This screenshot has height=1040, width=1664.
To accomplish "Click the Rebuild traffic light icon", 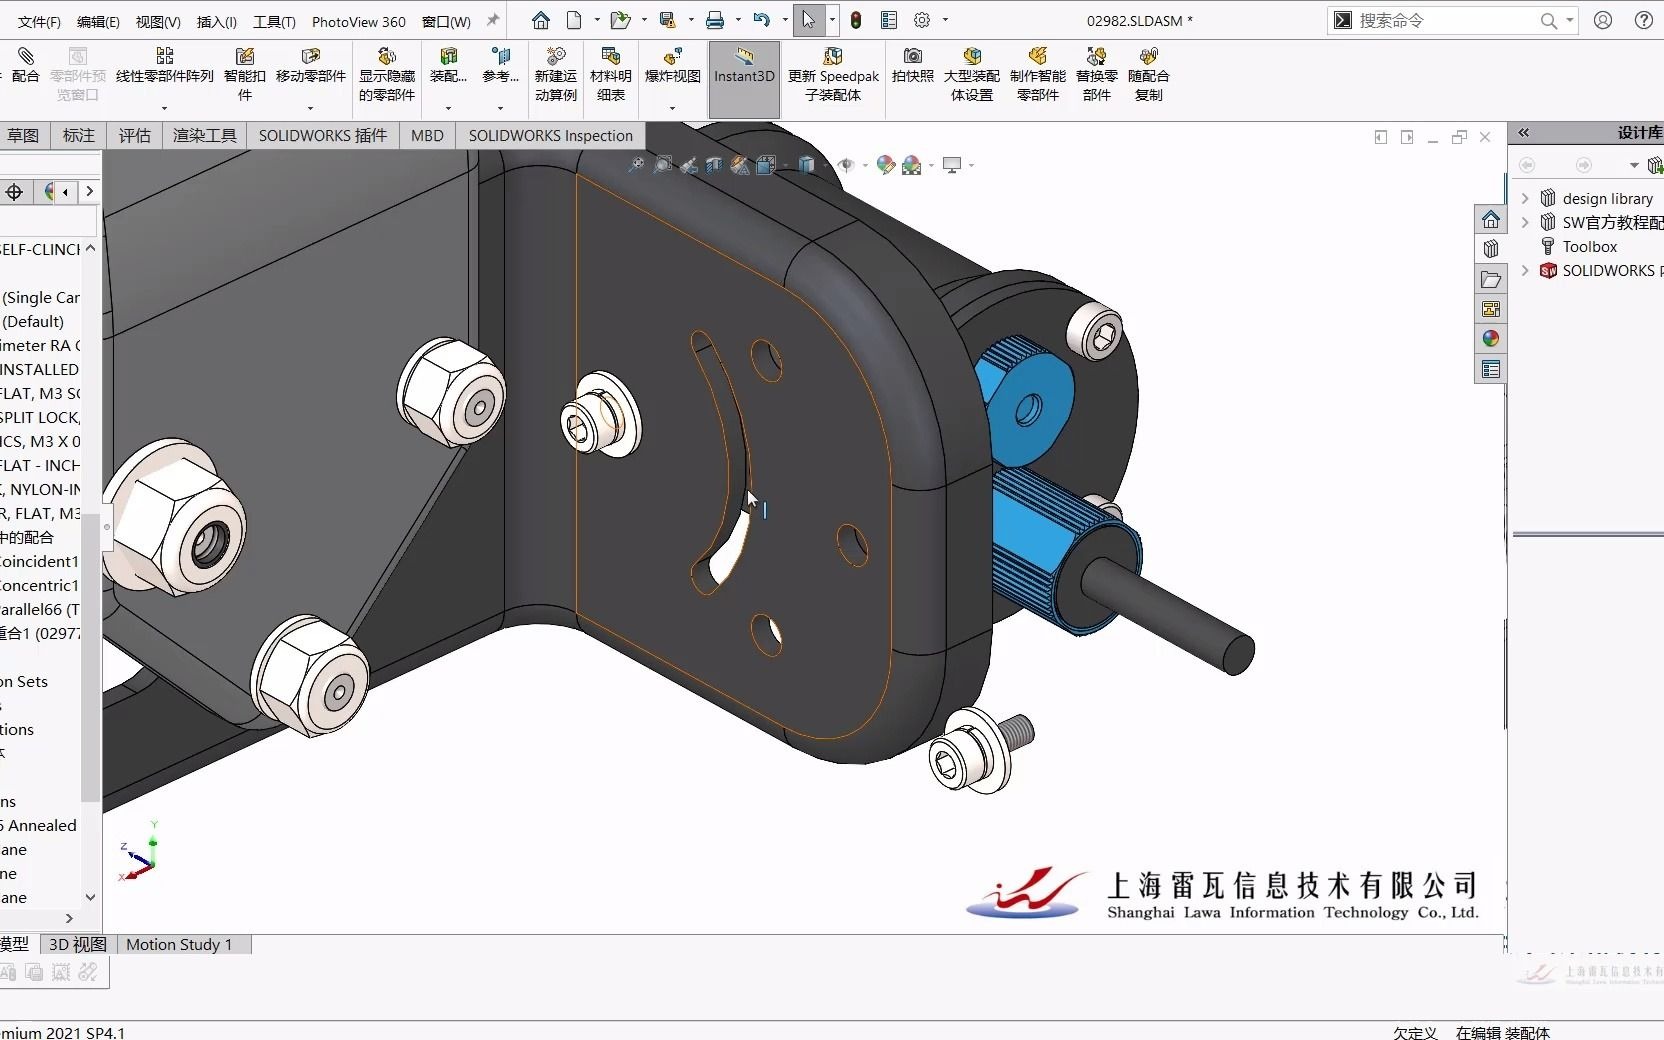I will (856, 20).
